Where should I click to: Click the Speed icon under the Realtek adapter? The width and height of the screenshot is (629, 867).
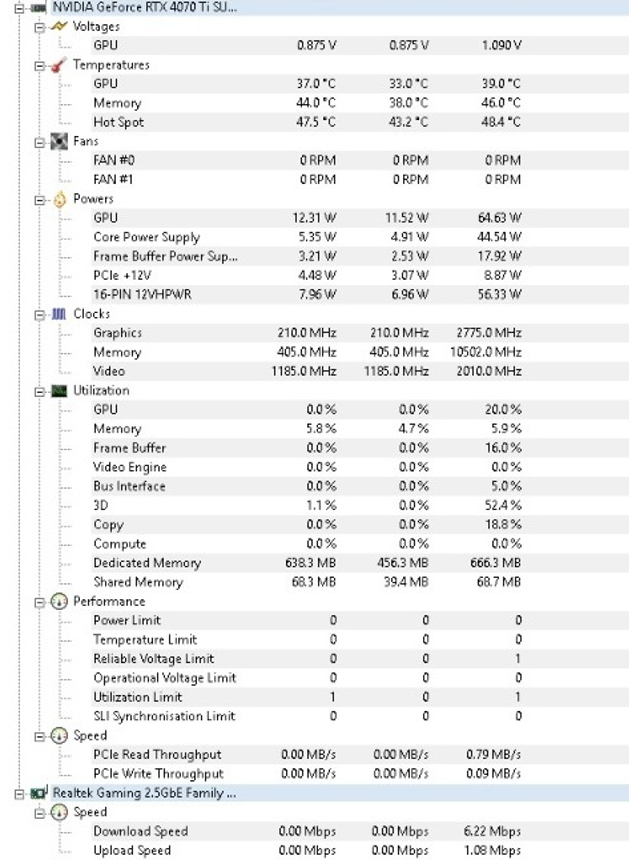pyautogui.click(x=59, y=812)
